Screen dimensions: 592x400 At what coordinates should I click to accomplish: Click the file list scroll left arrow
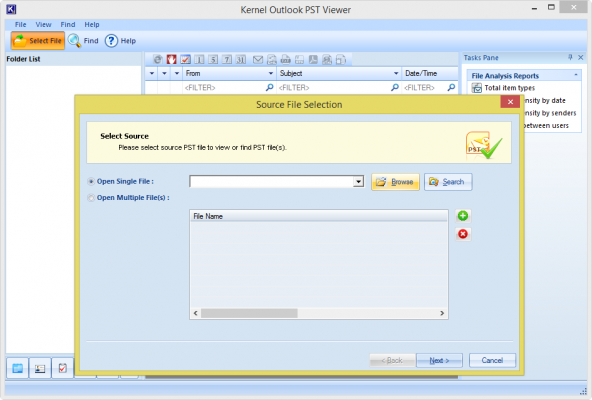195,313
